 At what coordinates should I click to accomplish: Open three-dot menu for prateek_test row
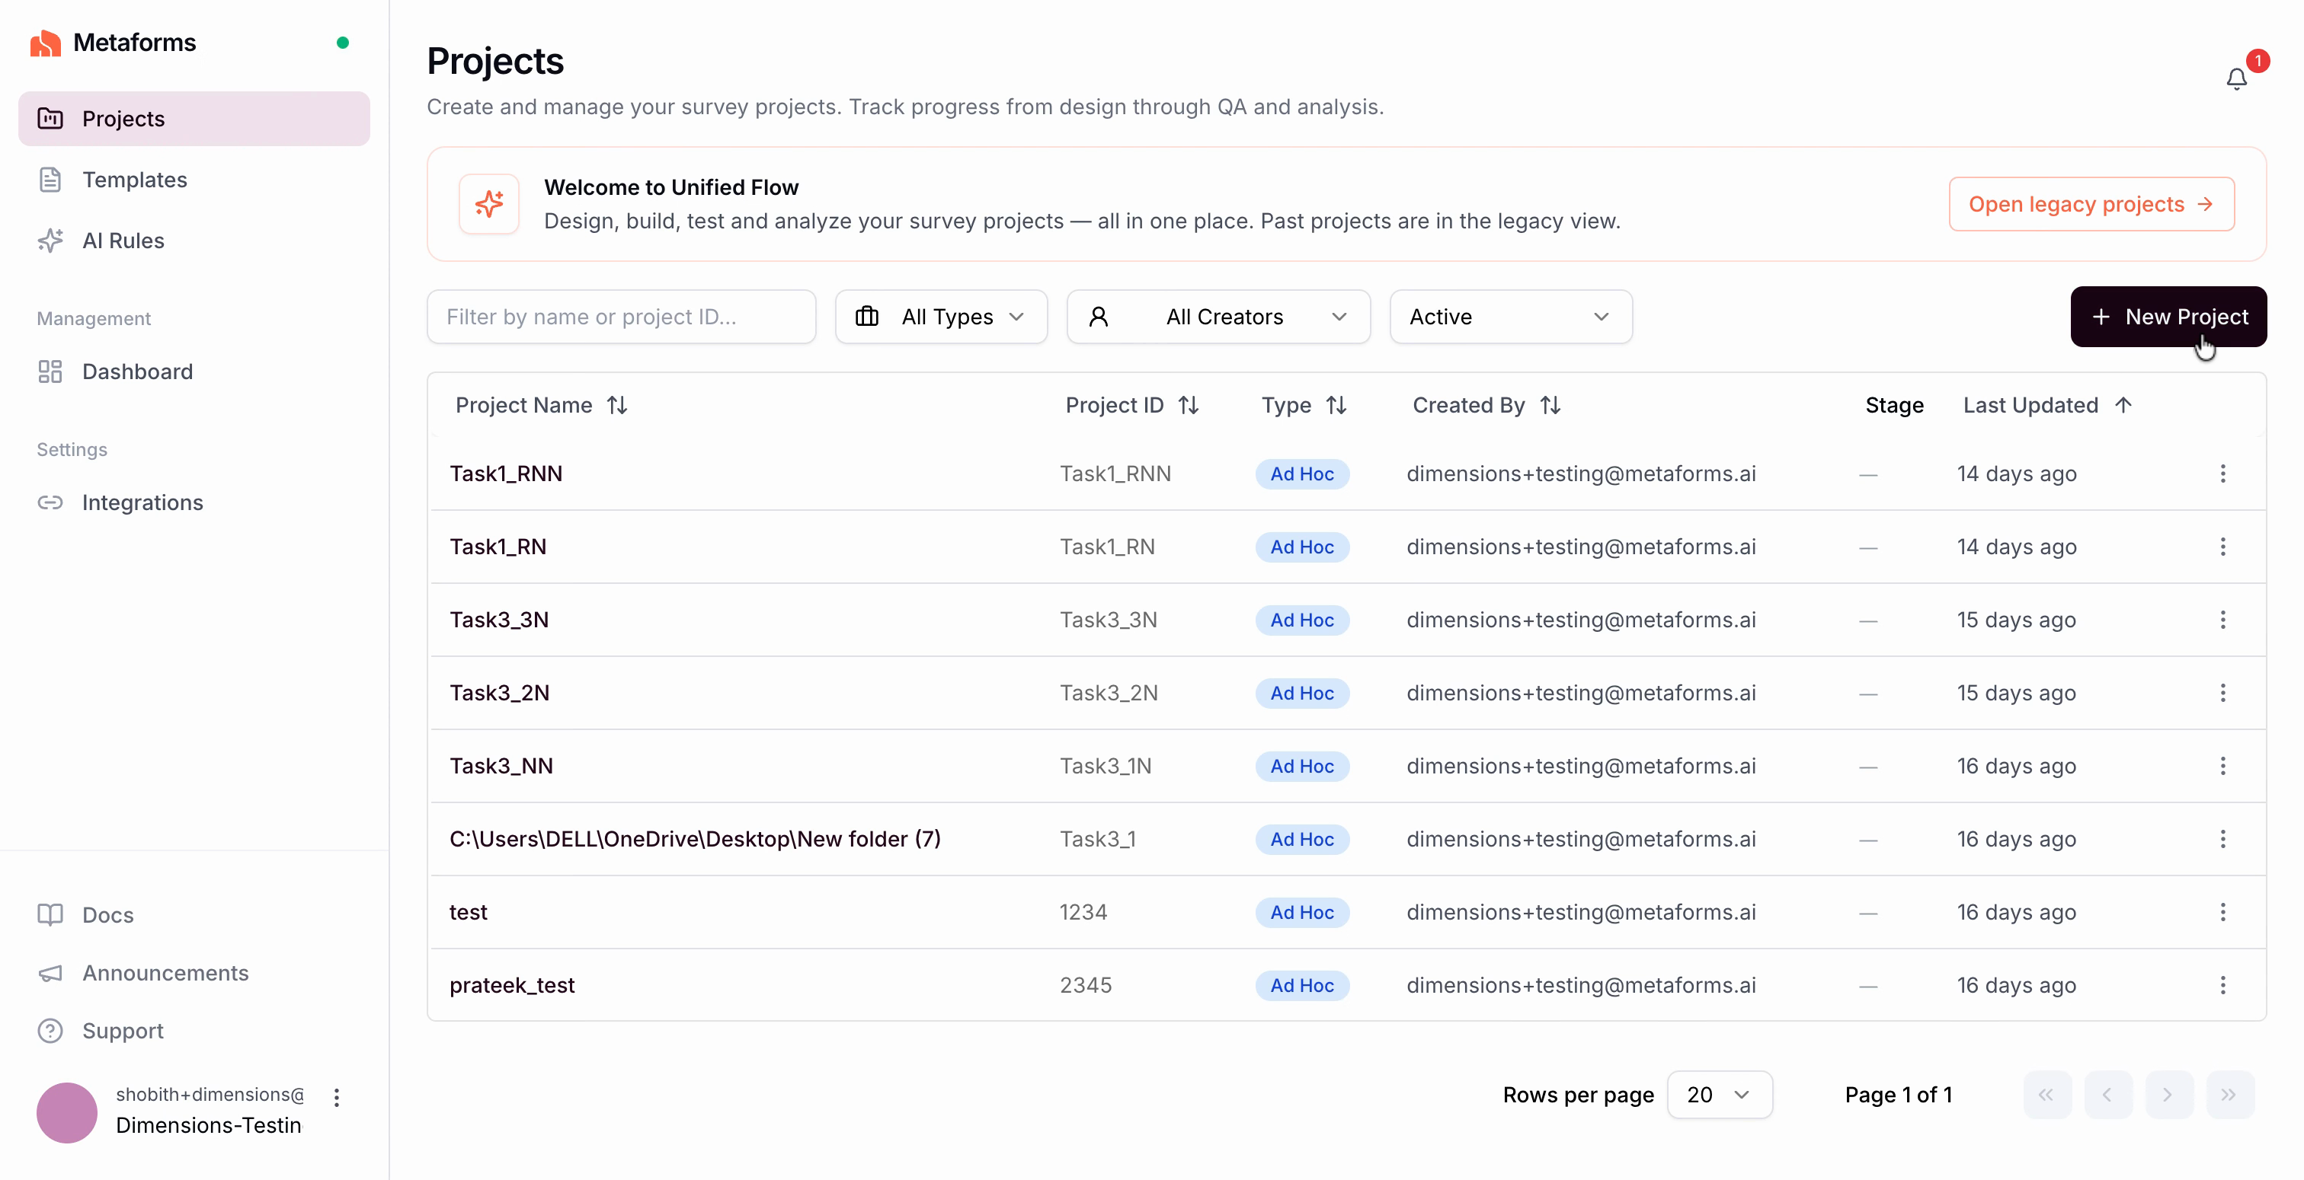pos(2222,985)
